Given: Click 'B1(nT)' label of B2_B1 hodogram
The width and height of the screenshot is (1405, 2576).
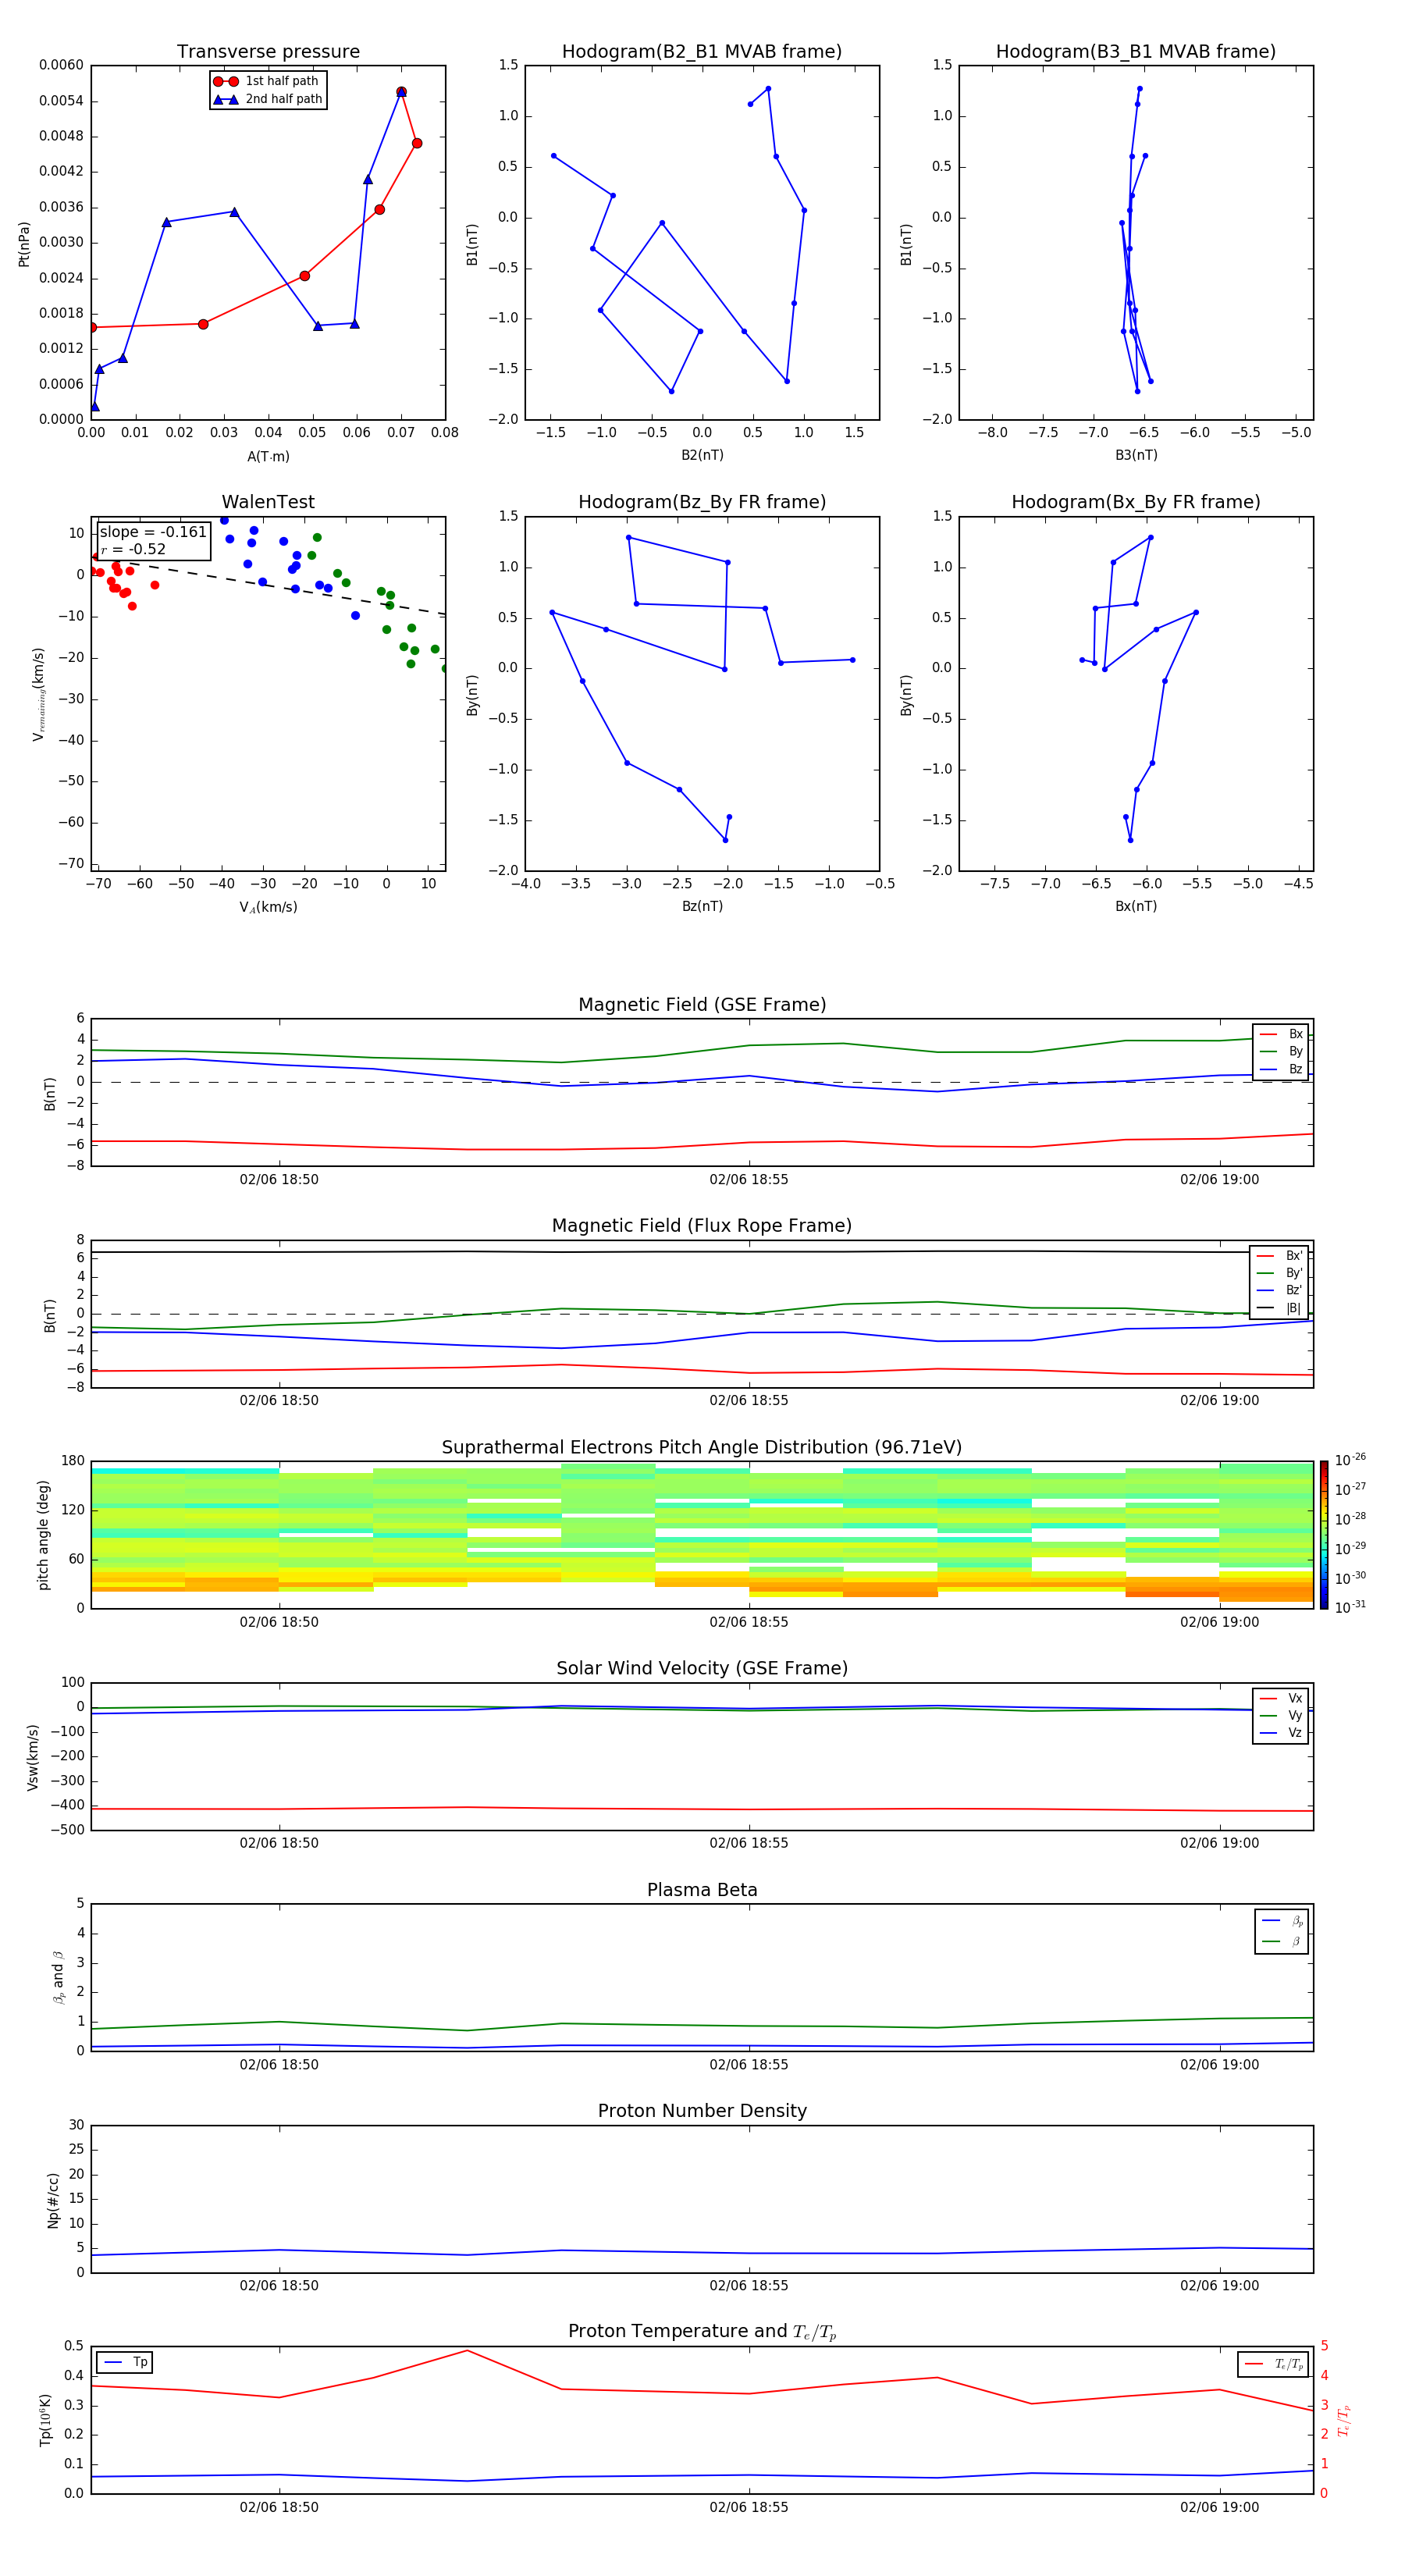Looking at the screenshot, I should pos(472,244).
